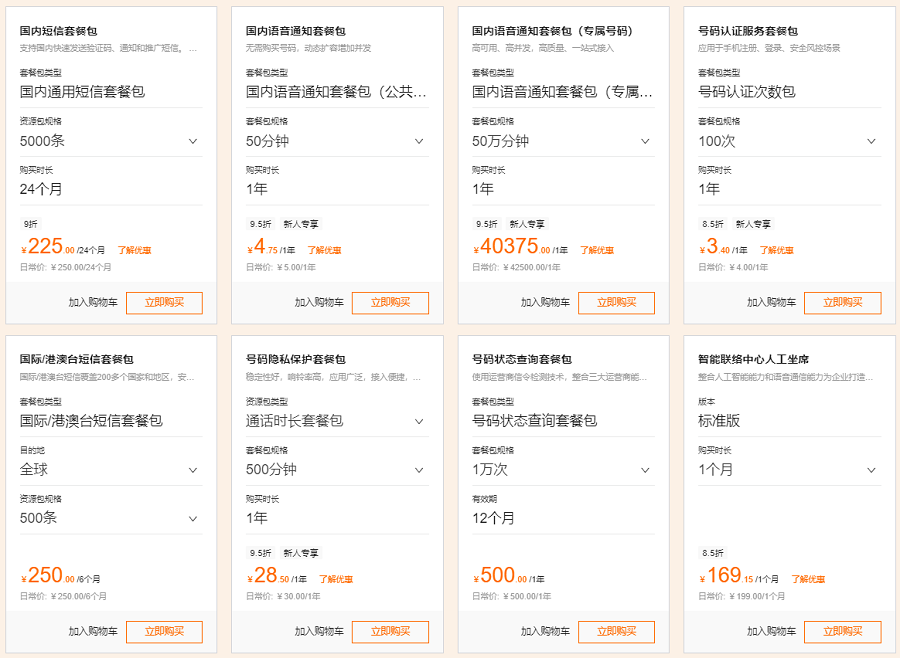Click 日常价 ¥42500.00/1年 text
The image size is (900, 658).
(516, 268)
